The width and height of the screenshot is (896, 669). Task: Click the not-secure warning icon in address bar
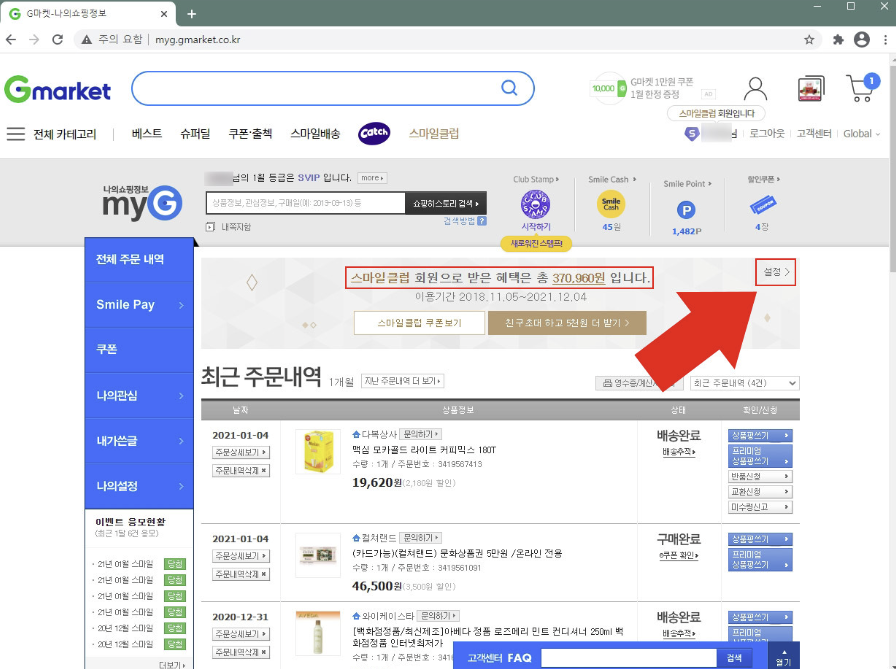pos(86,39)
